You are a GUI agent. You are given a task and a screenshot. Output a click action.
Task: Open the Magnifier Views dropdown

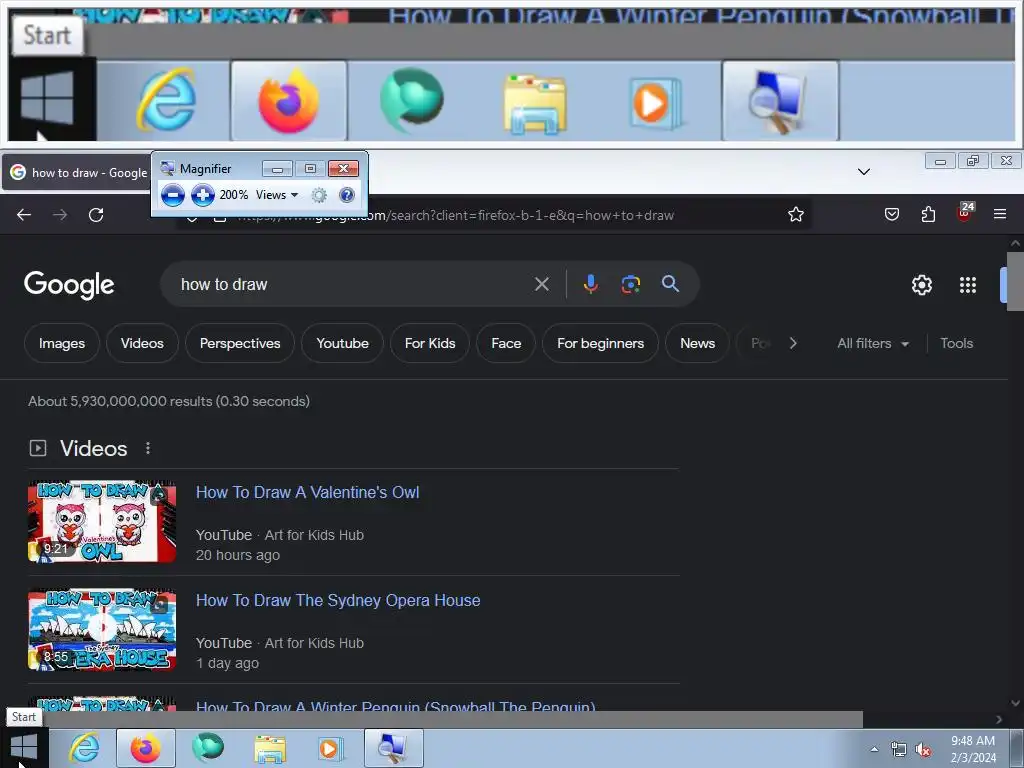point(277,195)
